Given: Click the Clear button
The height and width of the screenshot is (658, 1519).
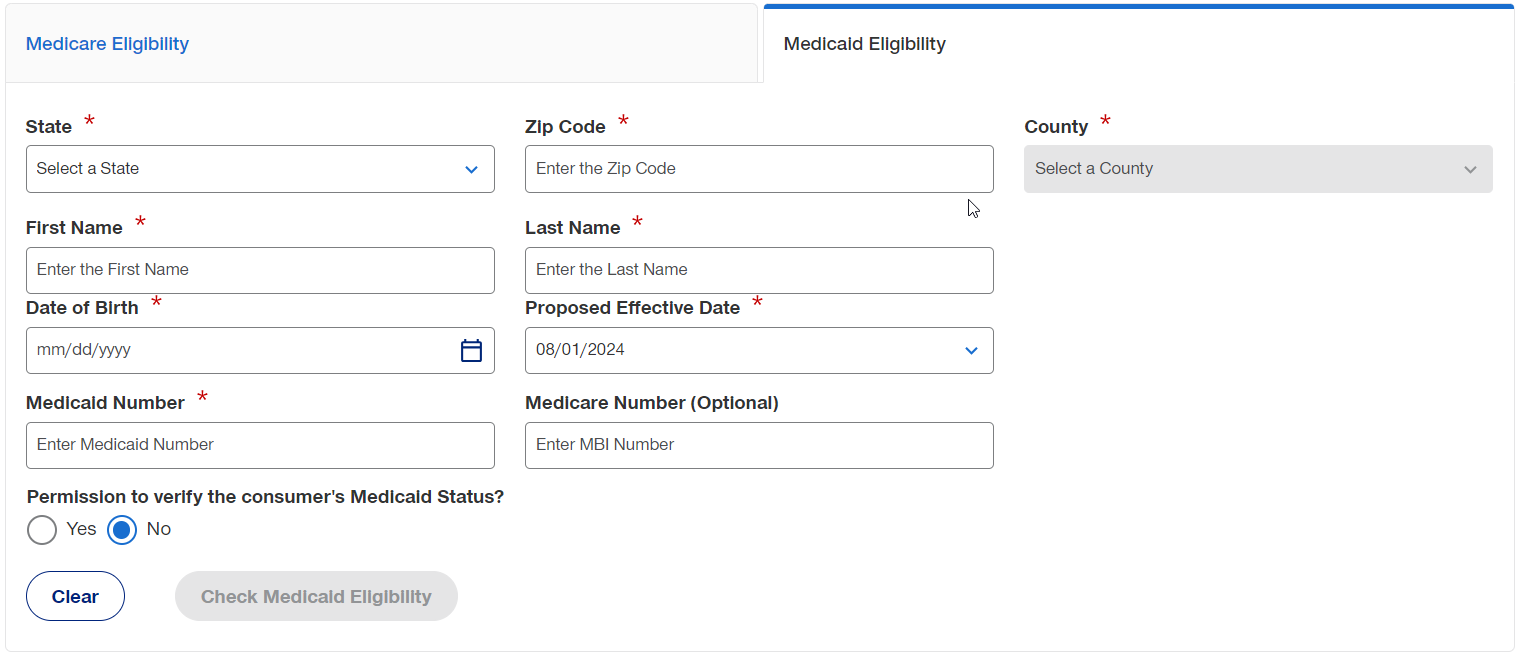Looking at the screenshot, I should [x=75, y=596].
